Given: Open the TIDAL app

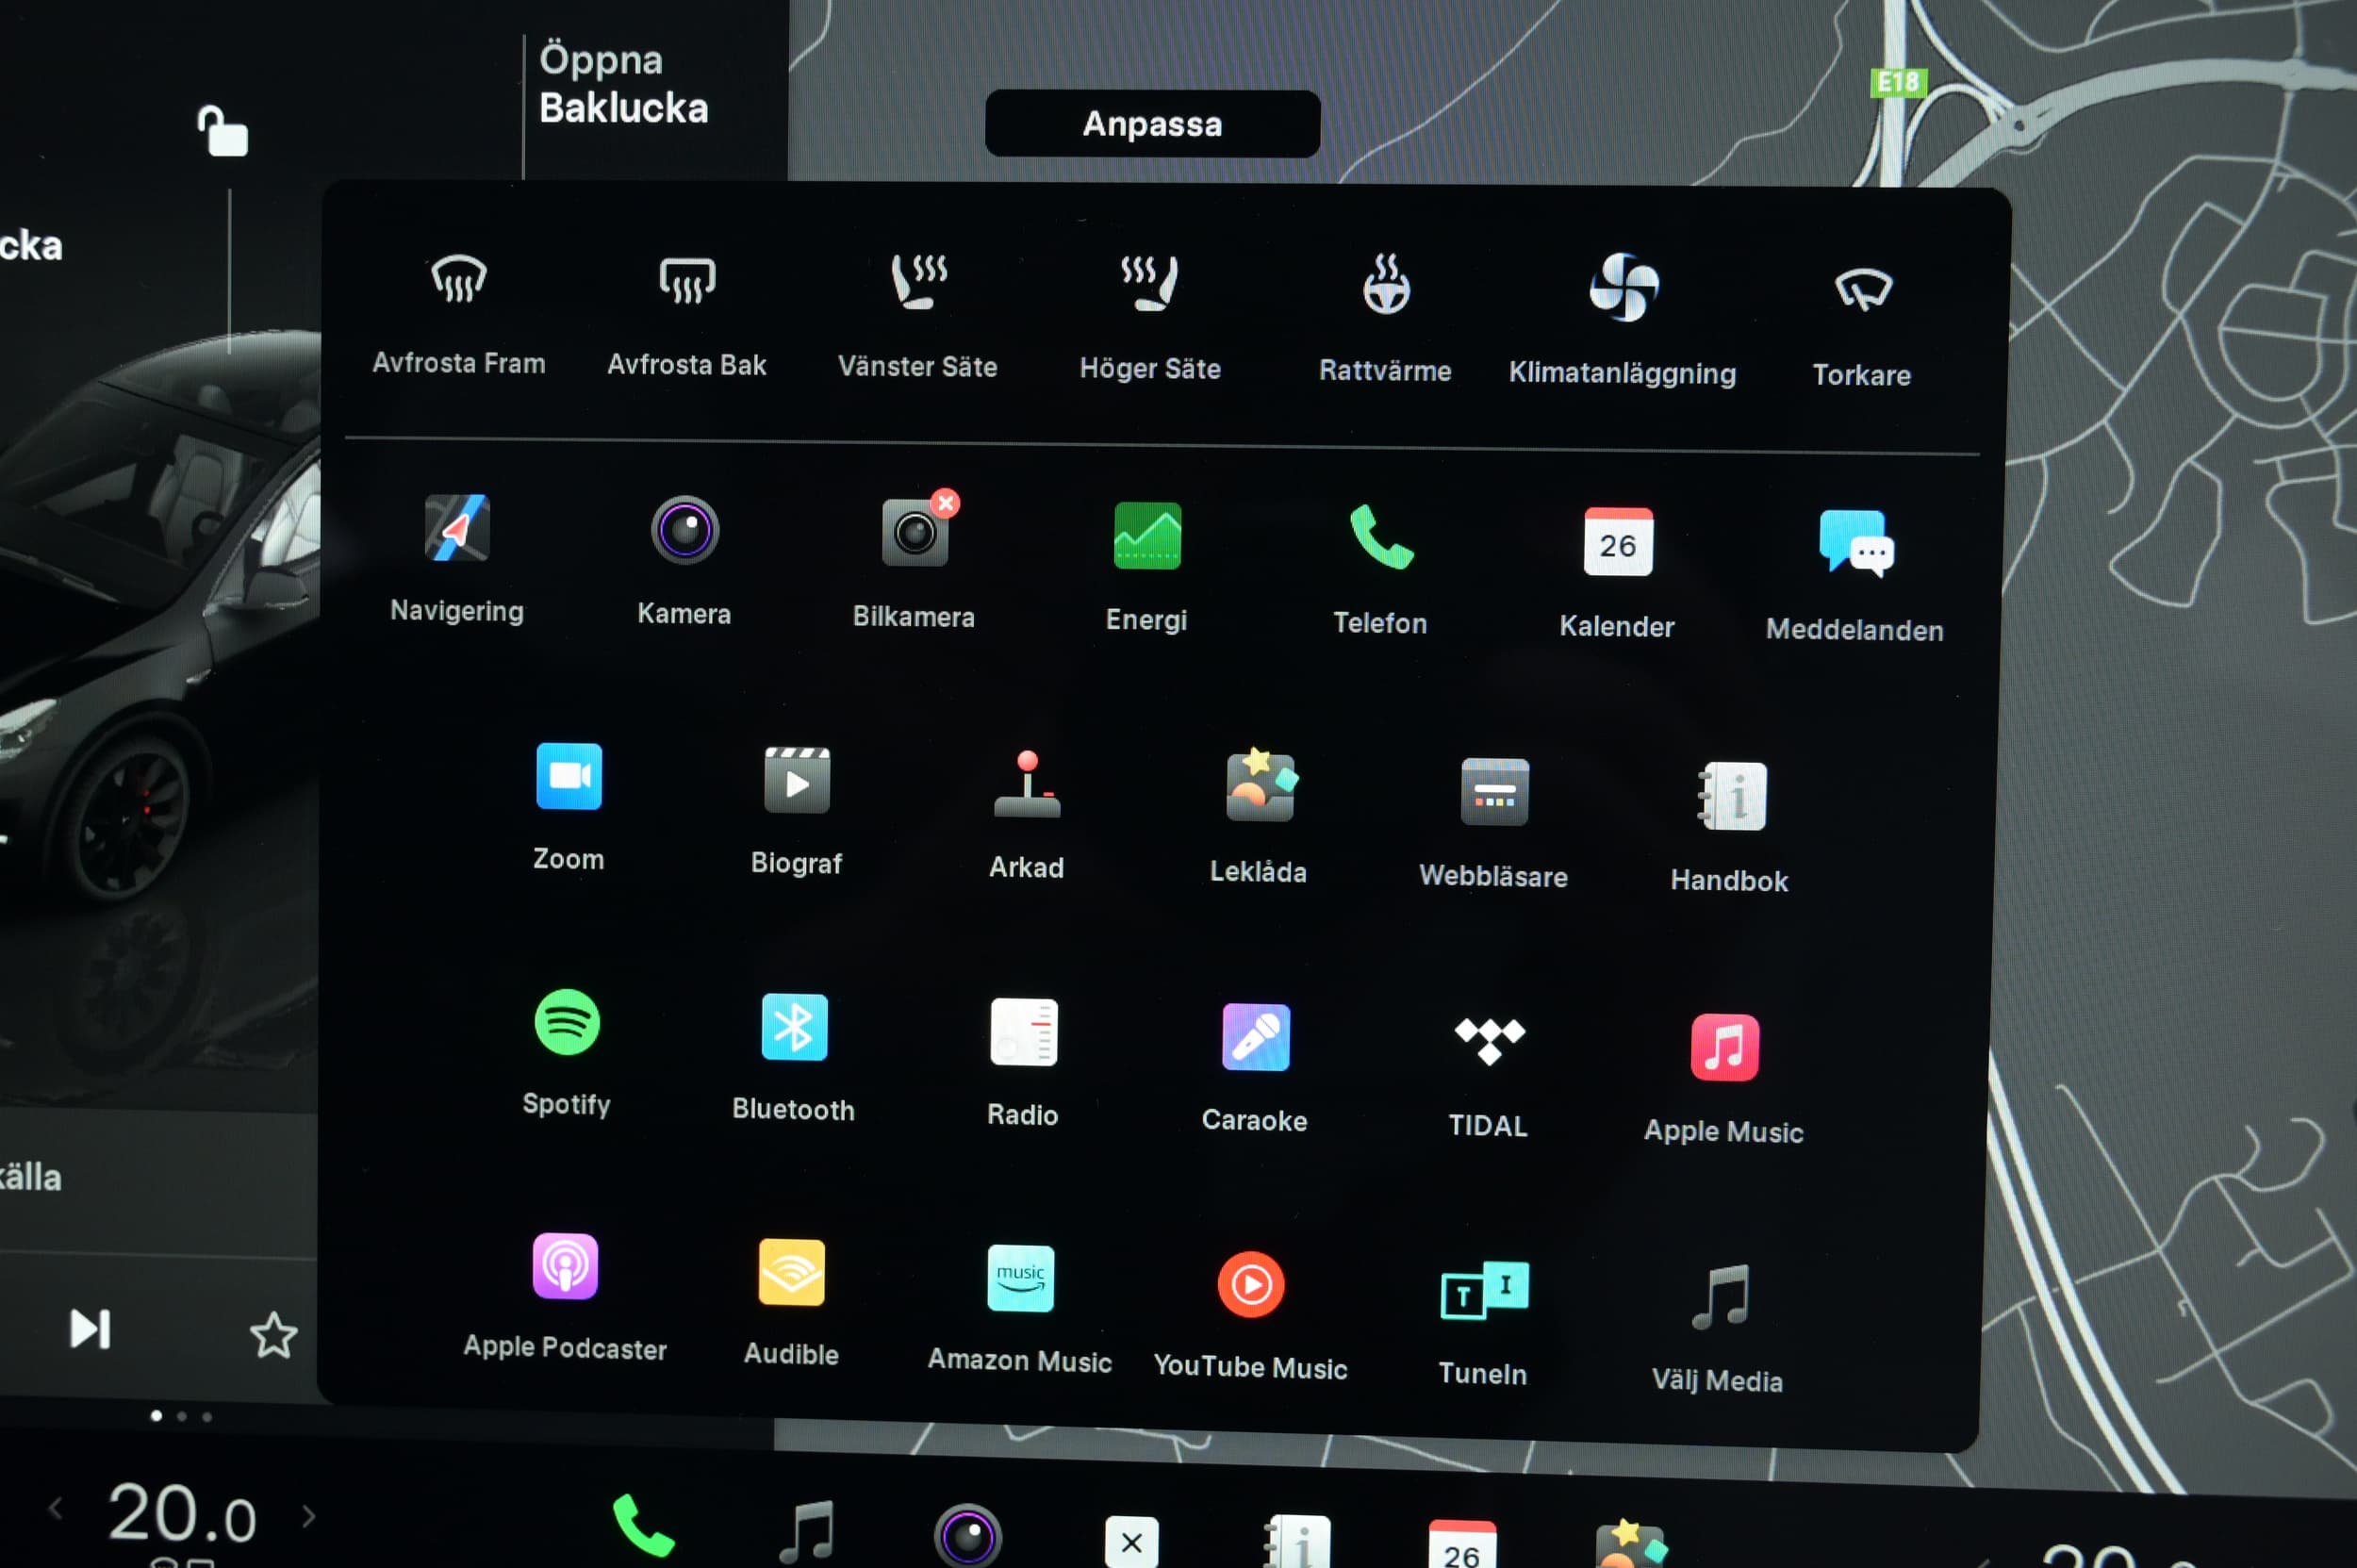Looking at the screenshot, I should (x=1489, y=1077).
